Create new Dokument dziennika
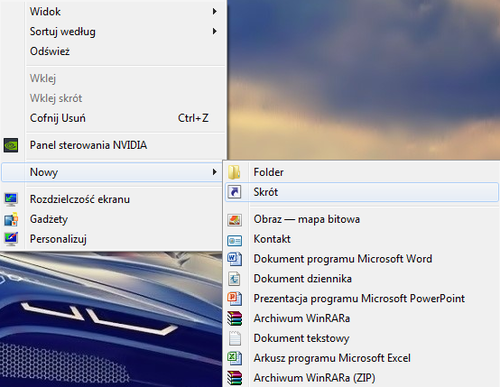This screenshot has height=387, width=500. pyautogui.click(x=362, y=279)
